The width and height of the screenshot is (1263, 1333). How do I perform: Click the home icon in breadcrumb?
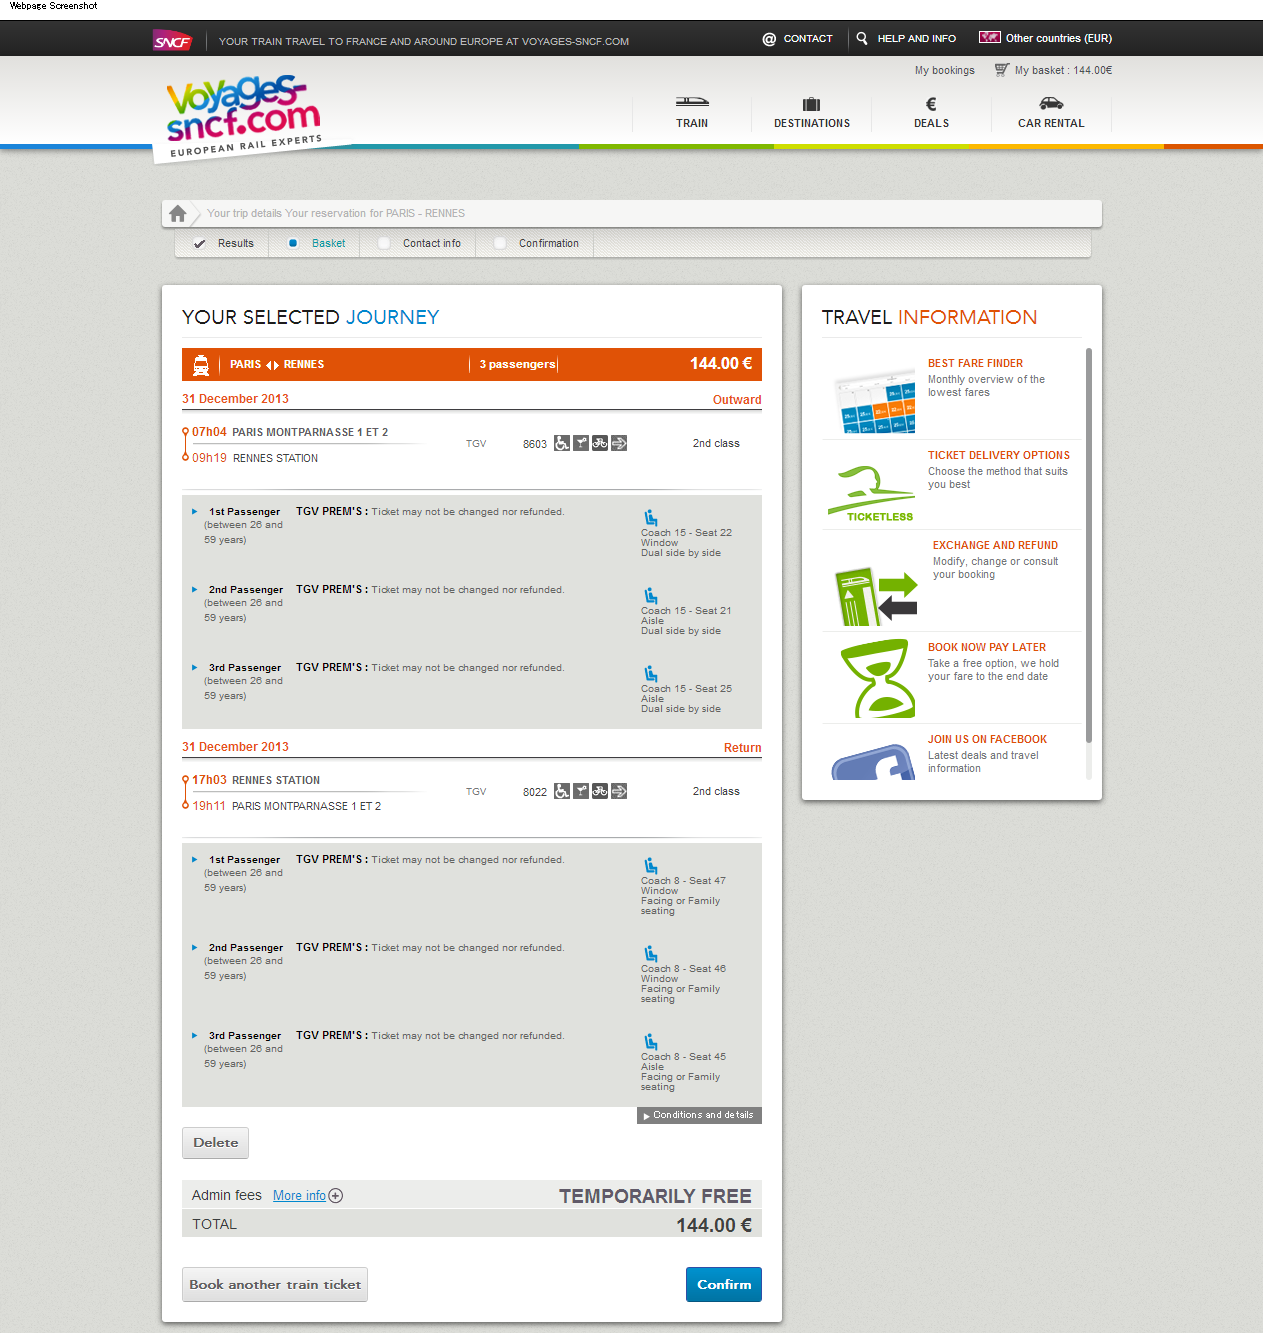[178, 213]
